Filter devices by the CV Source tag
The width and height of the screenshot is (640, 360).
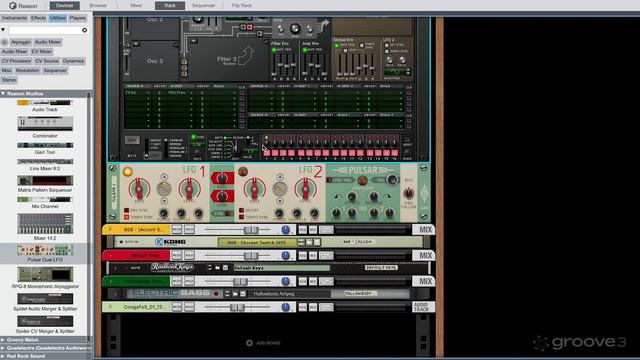pos(47,61)
